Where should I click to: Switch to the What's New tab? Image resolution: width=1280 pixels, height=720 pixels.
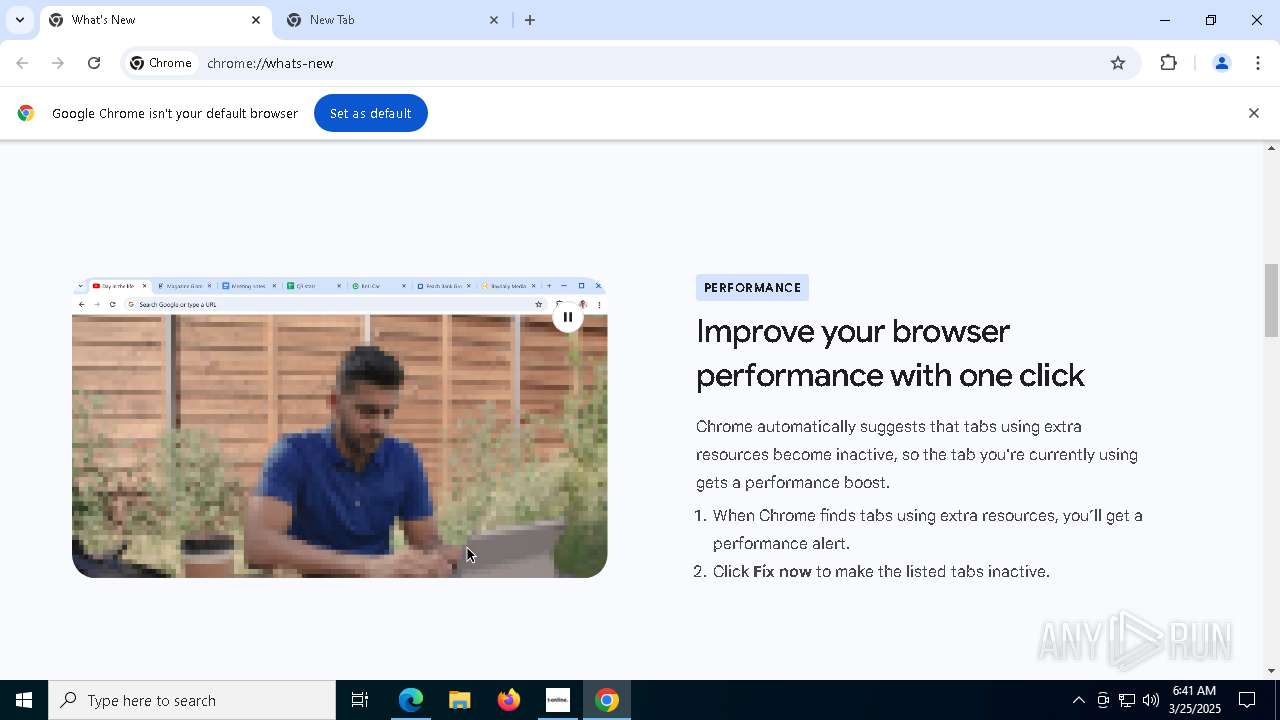155,20
